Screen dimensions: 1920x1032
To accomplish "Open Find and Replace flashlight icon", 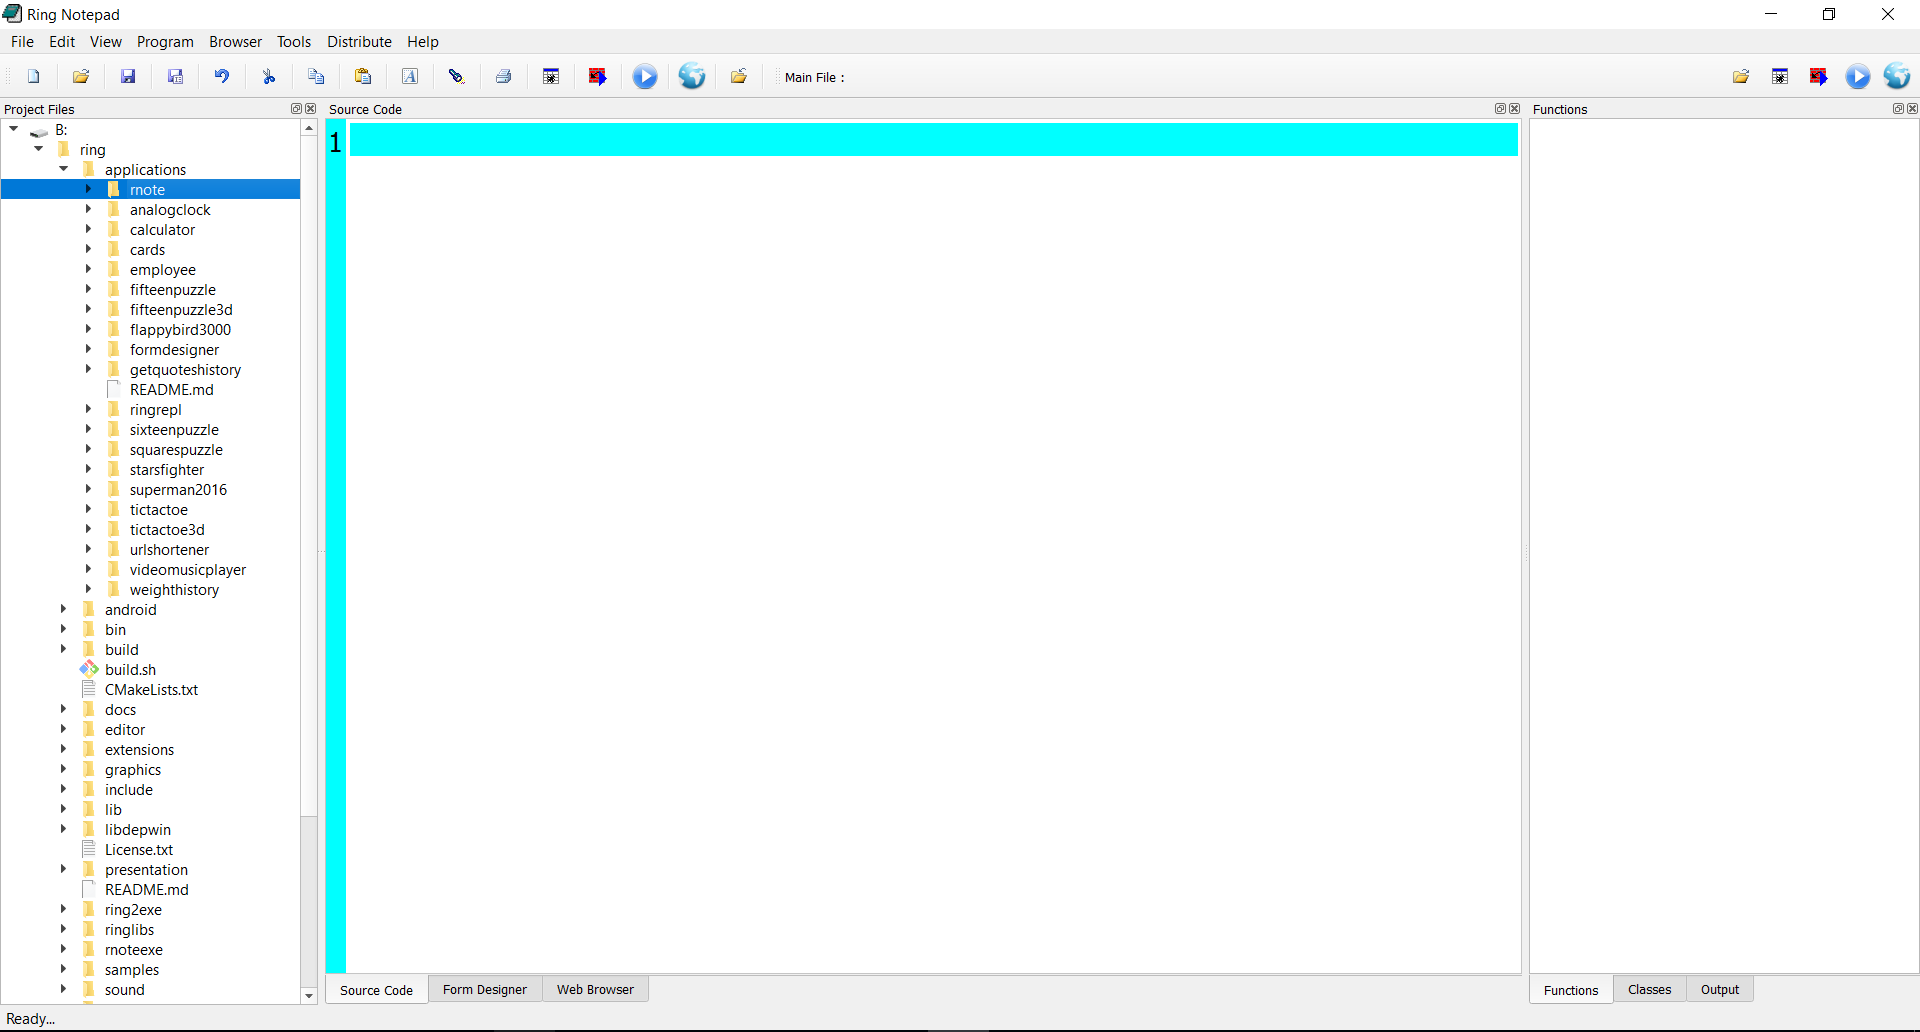I will (x=457, y=77).
